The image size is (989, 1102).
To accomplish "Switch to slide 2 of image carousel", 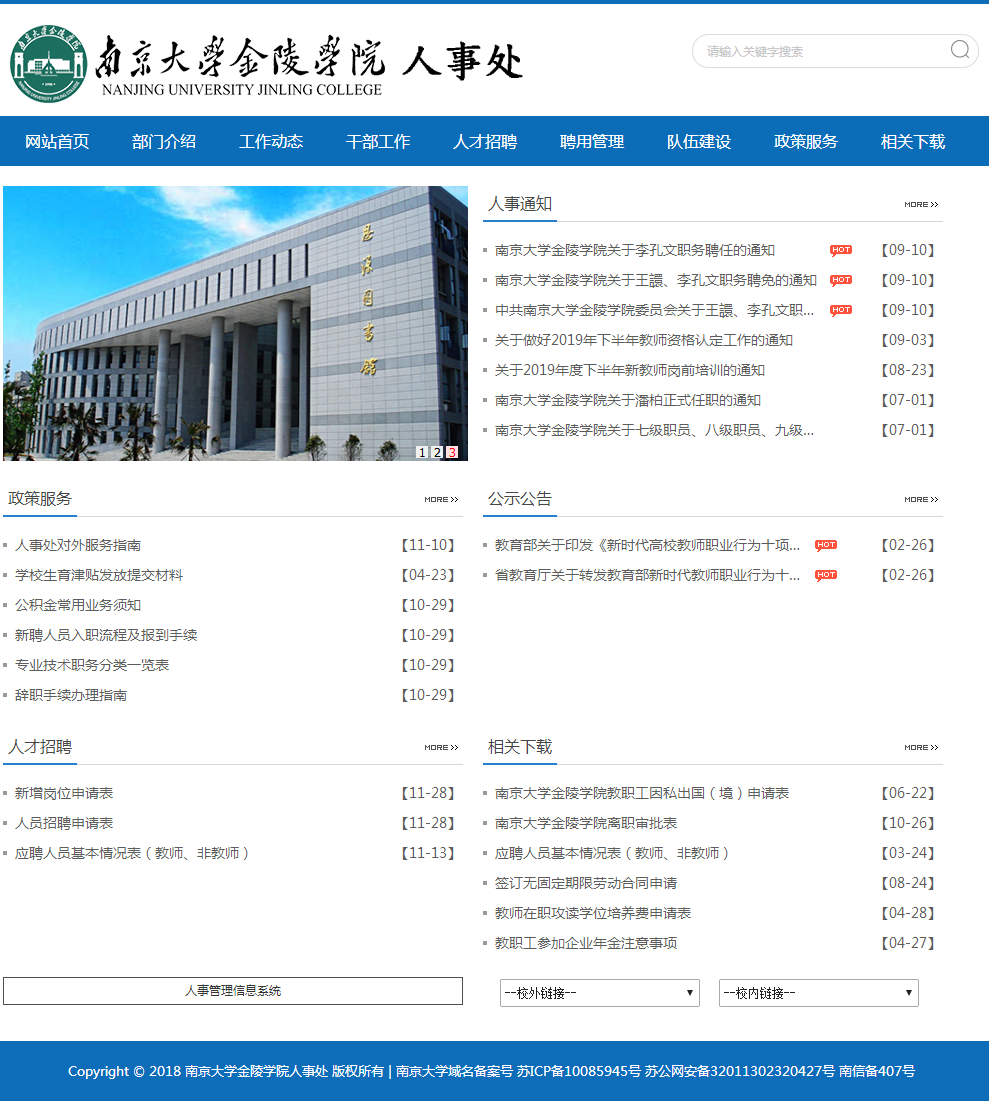I will 437,452.
